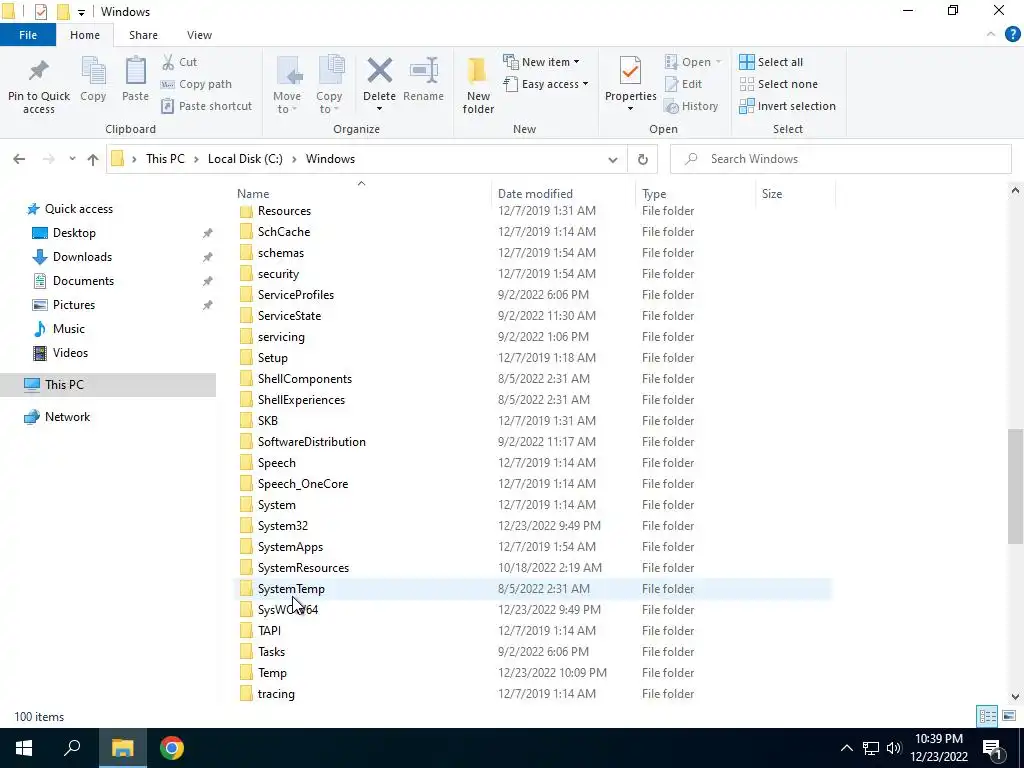Click Invert selection in ribbon

tap(787, 106)
